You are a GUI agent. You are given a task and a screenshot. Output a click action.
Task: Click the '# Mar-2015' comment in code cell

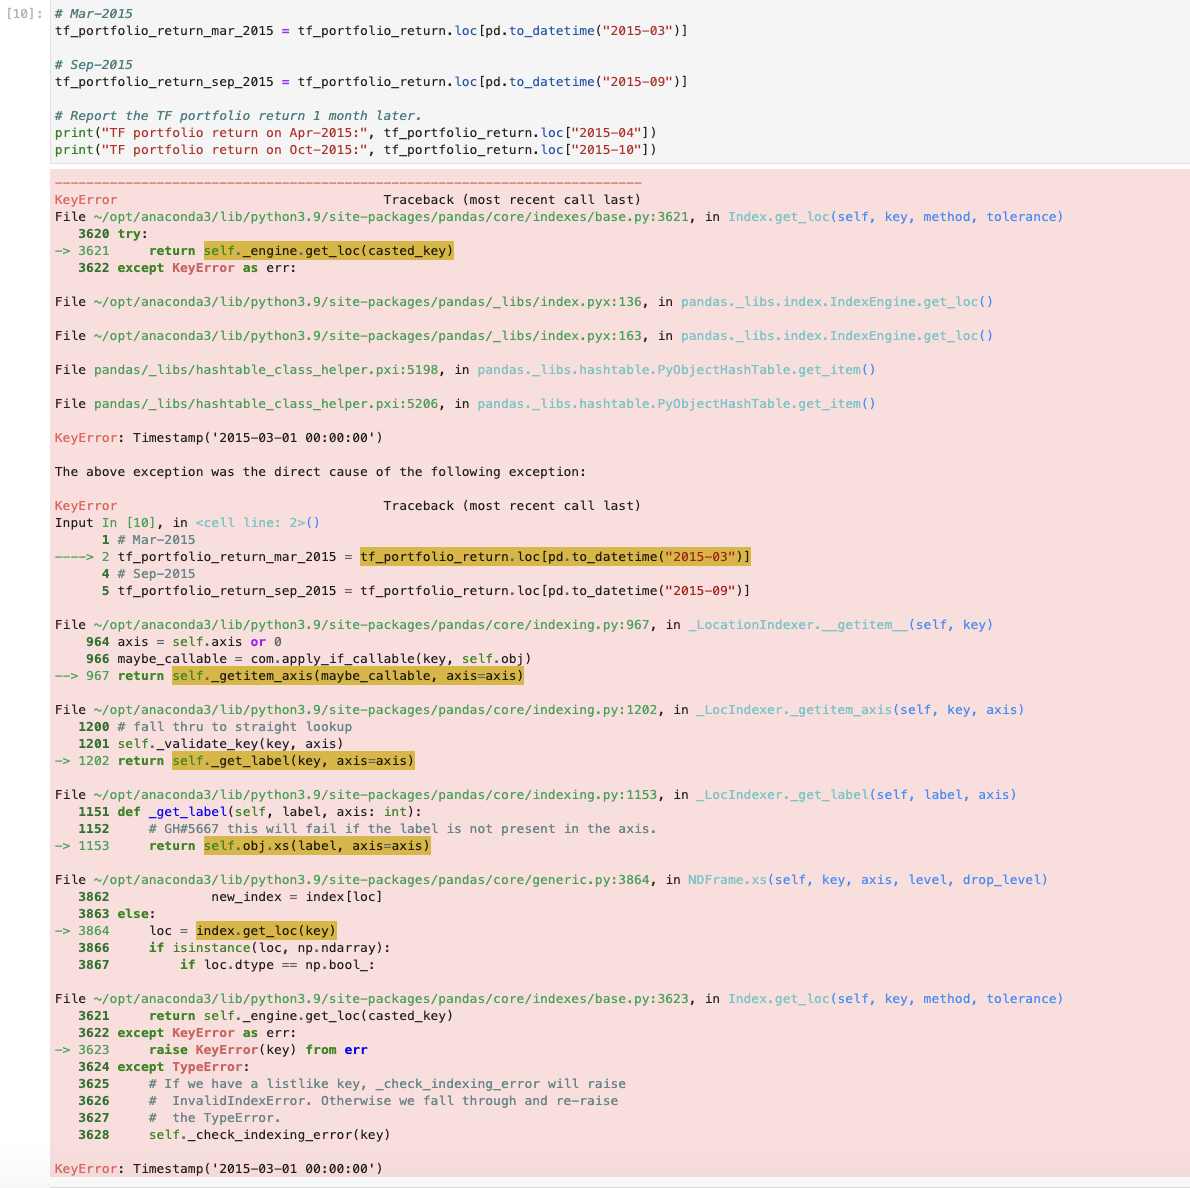tap(93, 14)
